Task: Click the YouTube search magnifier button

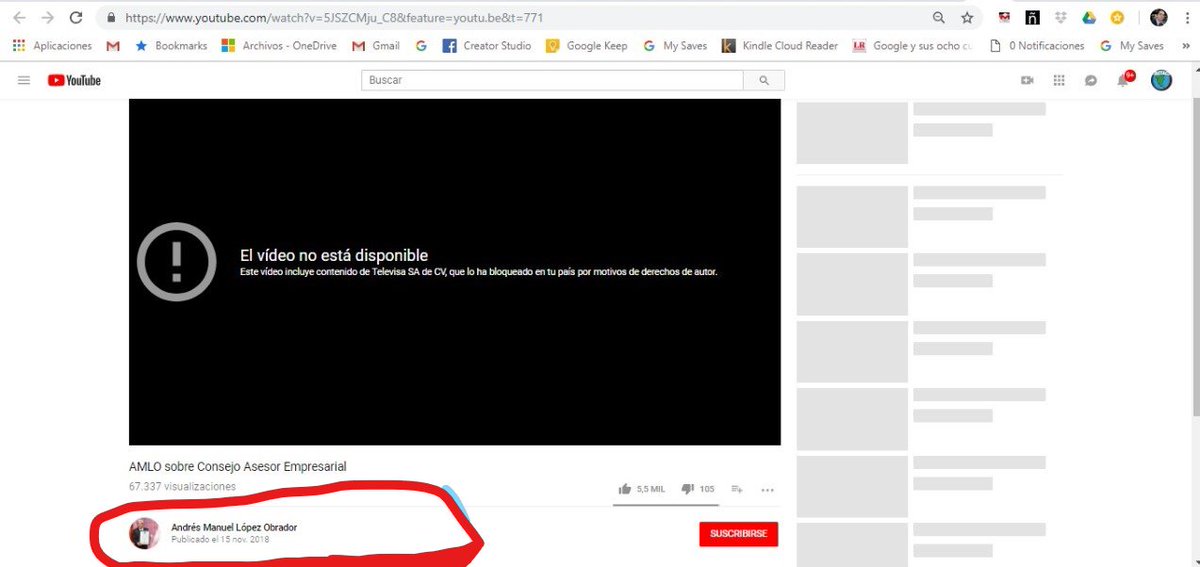Action: 764,80
